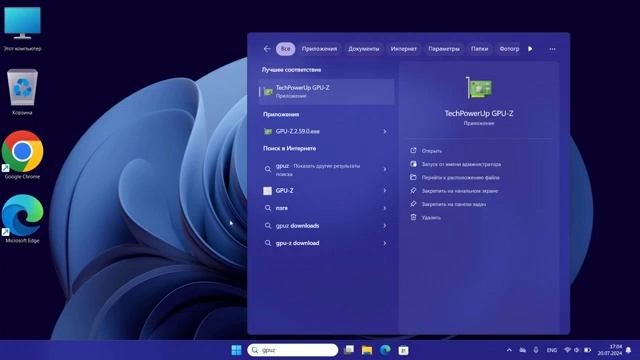The height and width of the screenshot is (360, 640).
Task: Pin GPU-Z to Start screen
Action: tap(454, 191)
